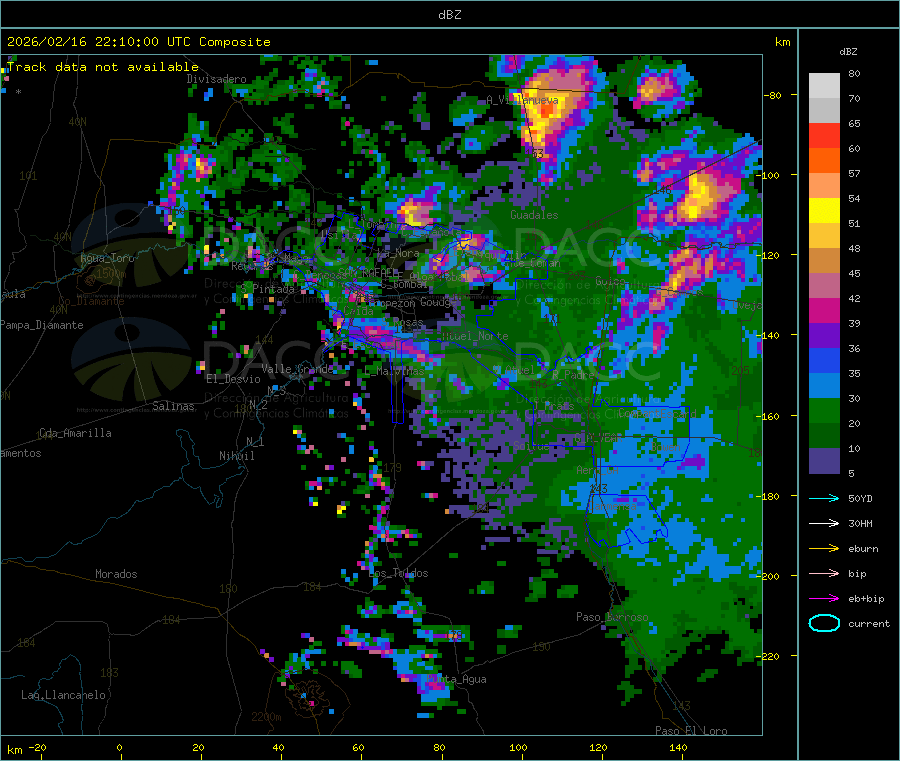Click the '2026/02/16 22:10:00 UTC Composite' timestamp

pyautogui.click(x=138, y=42)
